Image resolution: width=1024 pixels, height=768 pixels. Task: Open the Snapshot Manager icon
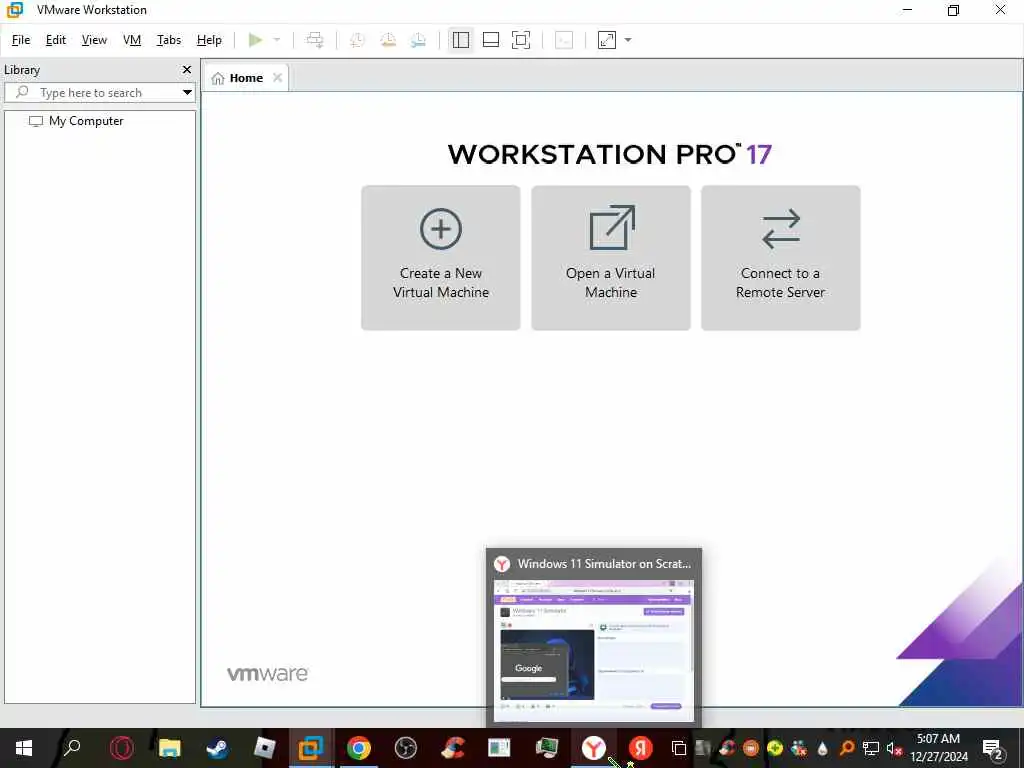[419, 40]
